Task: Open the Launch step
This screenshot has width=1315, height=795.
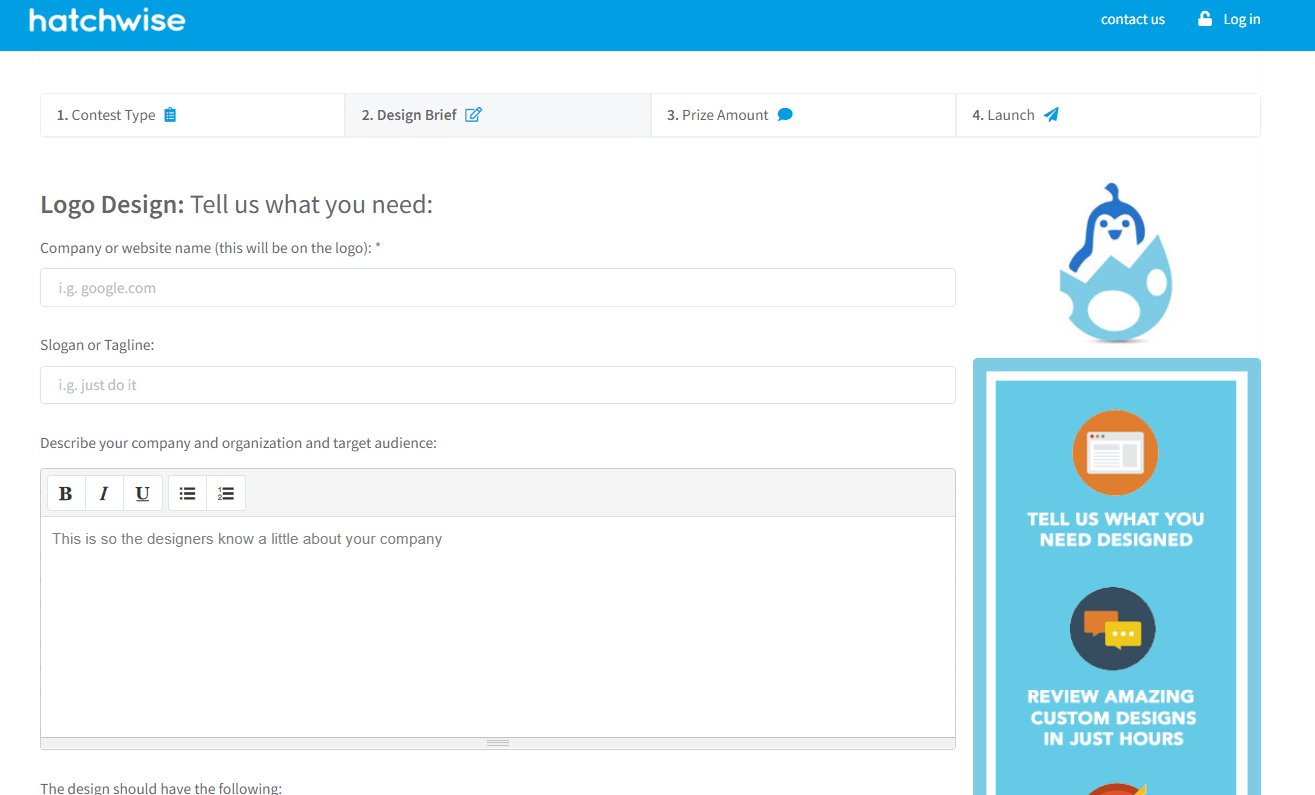Action: 1003,114
